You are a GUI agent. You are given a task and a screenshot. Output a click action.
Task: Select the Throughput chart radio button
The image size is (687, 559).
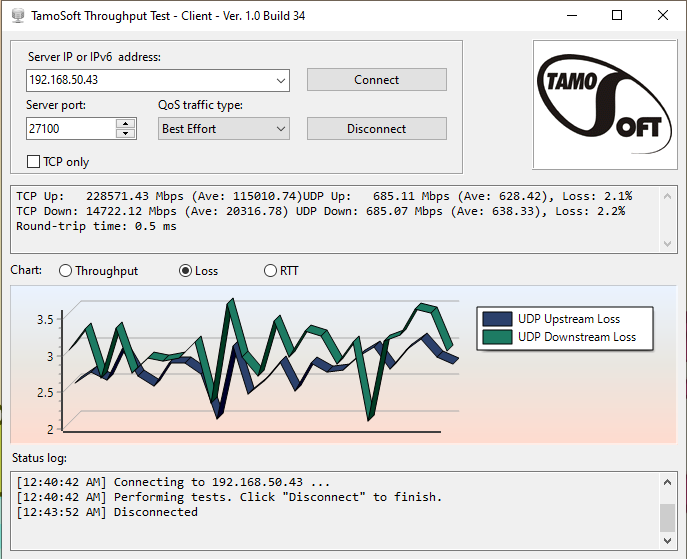[66, 271]
